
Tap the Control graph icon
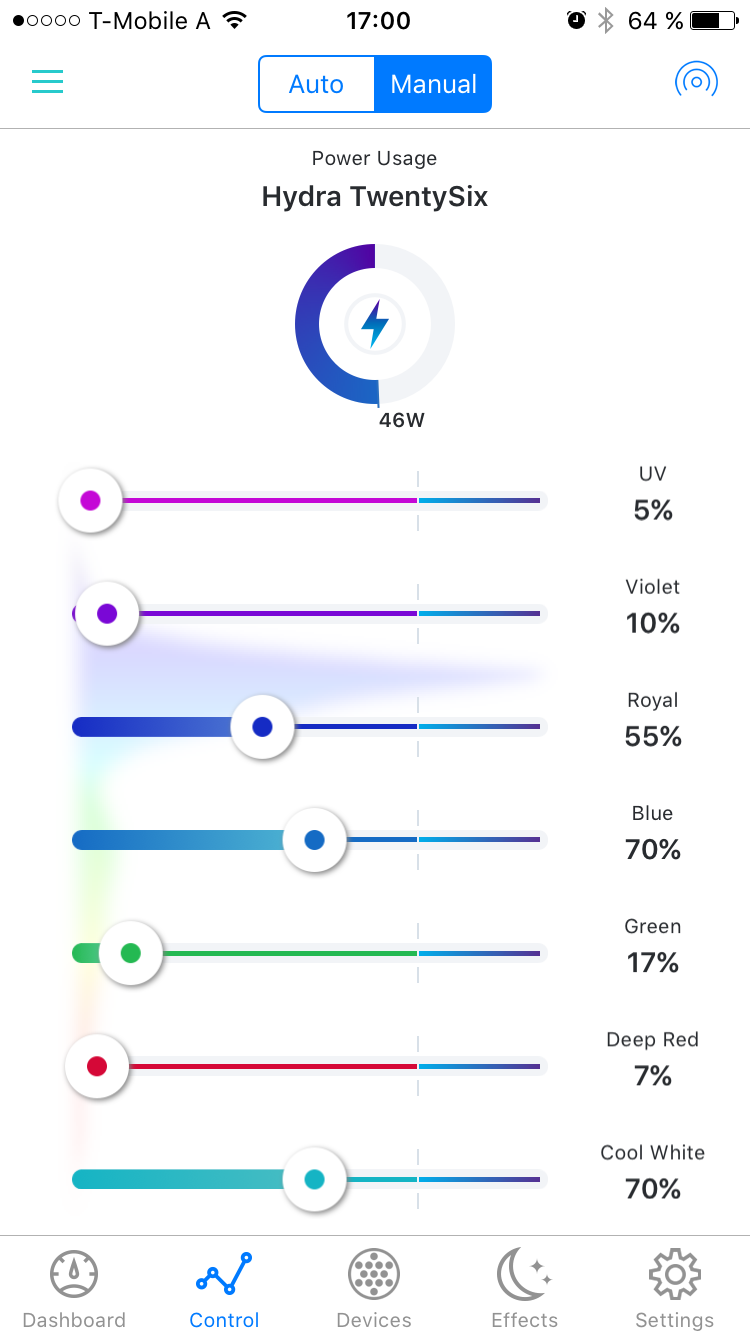click(224, 1274)
